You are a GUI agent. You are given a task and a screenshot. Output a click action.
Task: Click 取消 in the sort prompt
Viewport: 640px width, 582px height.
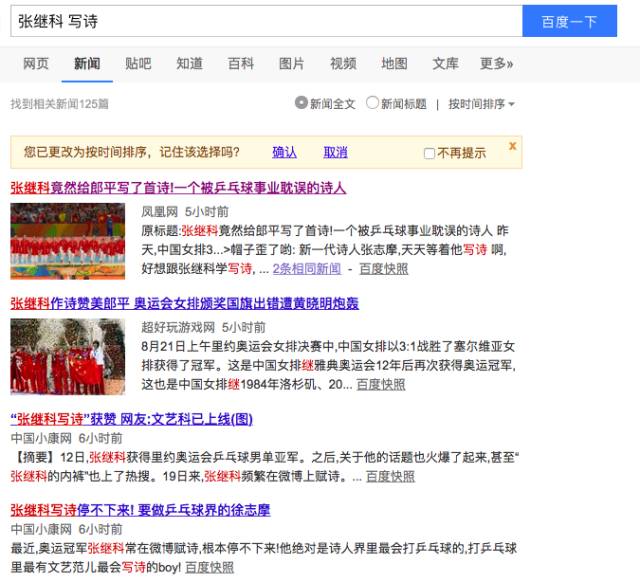pos(336,152)
